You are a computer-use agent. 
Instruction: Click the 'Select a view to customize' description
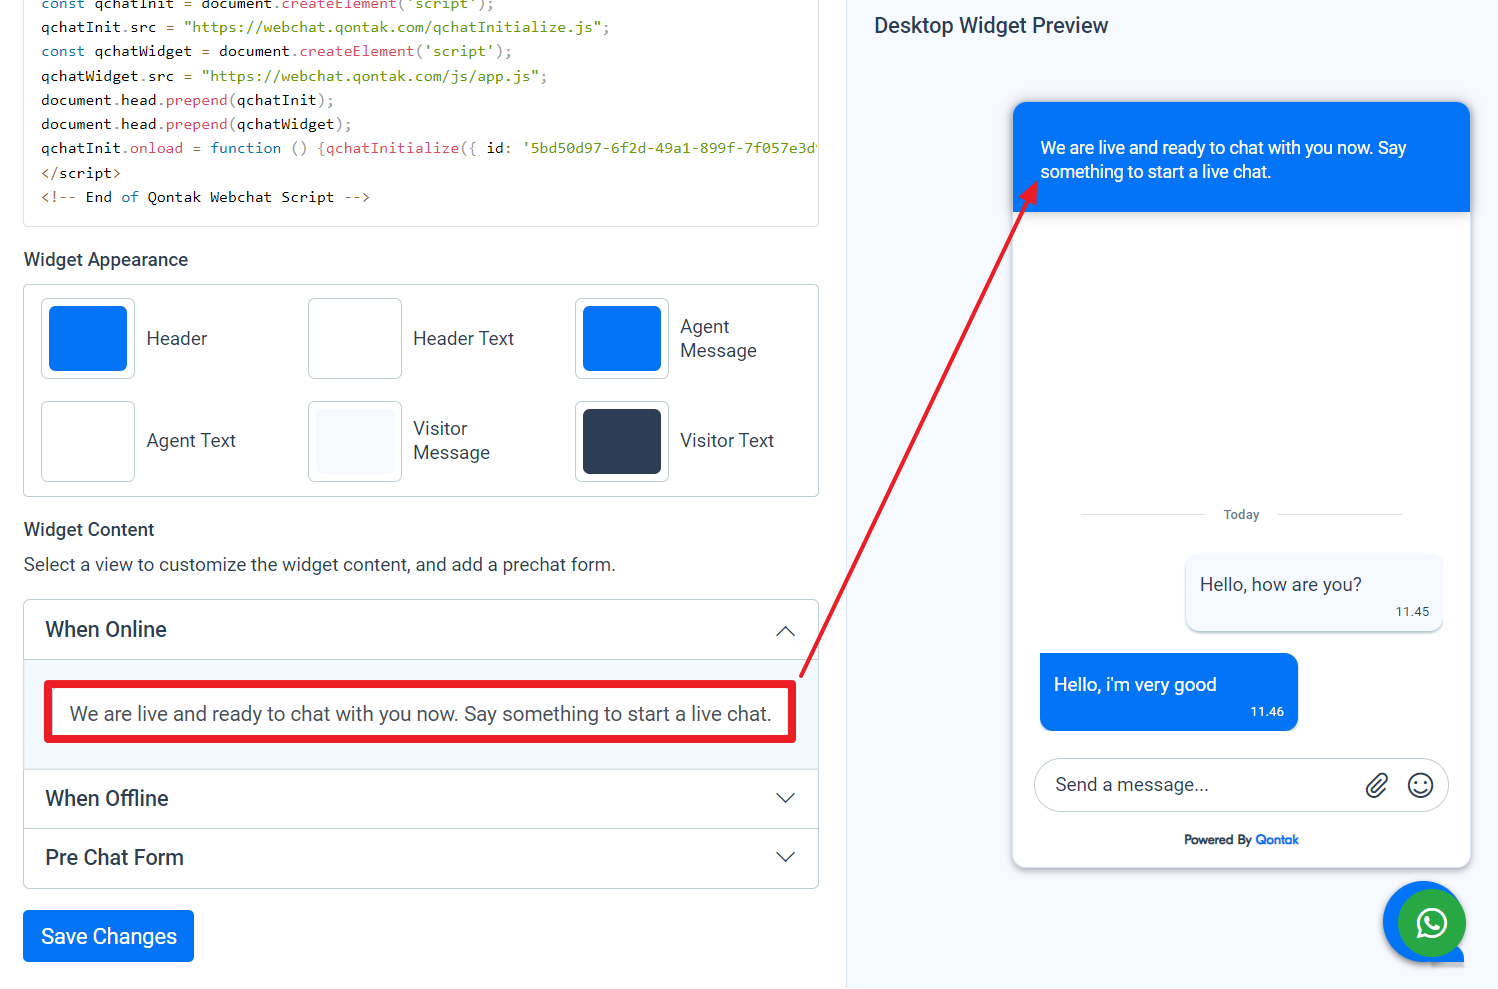click(320, 565)
